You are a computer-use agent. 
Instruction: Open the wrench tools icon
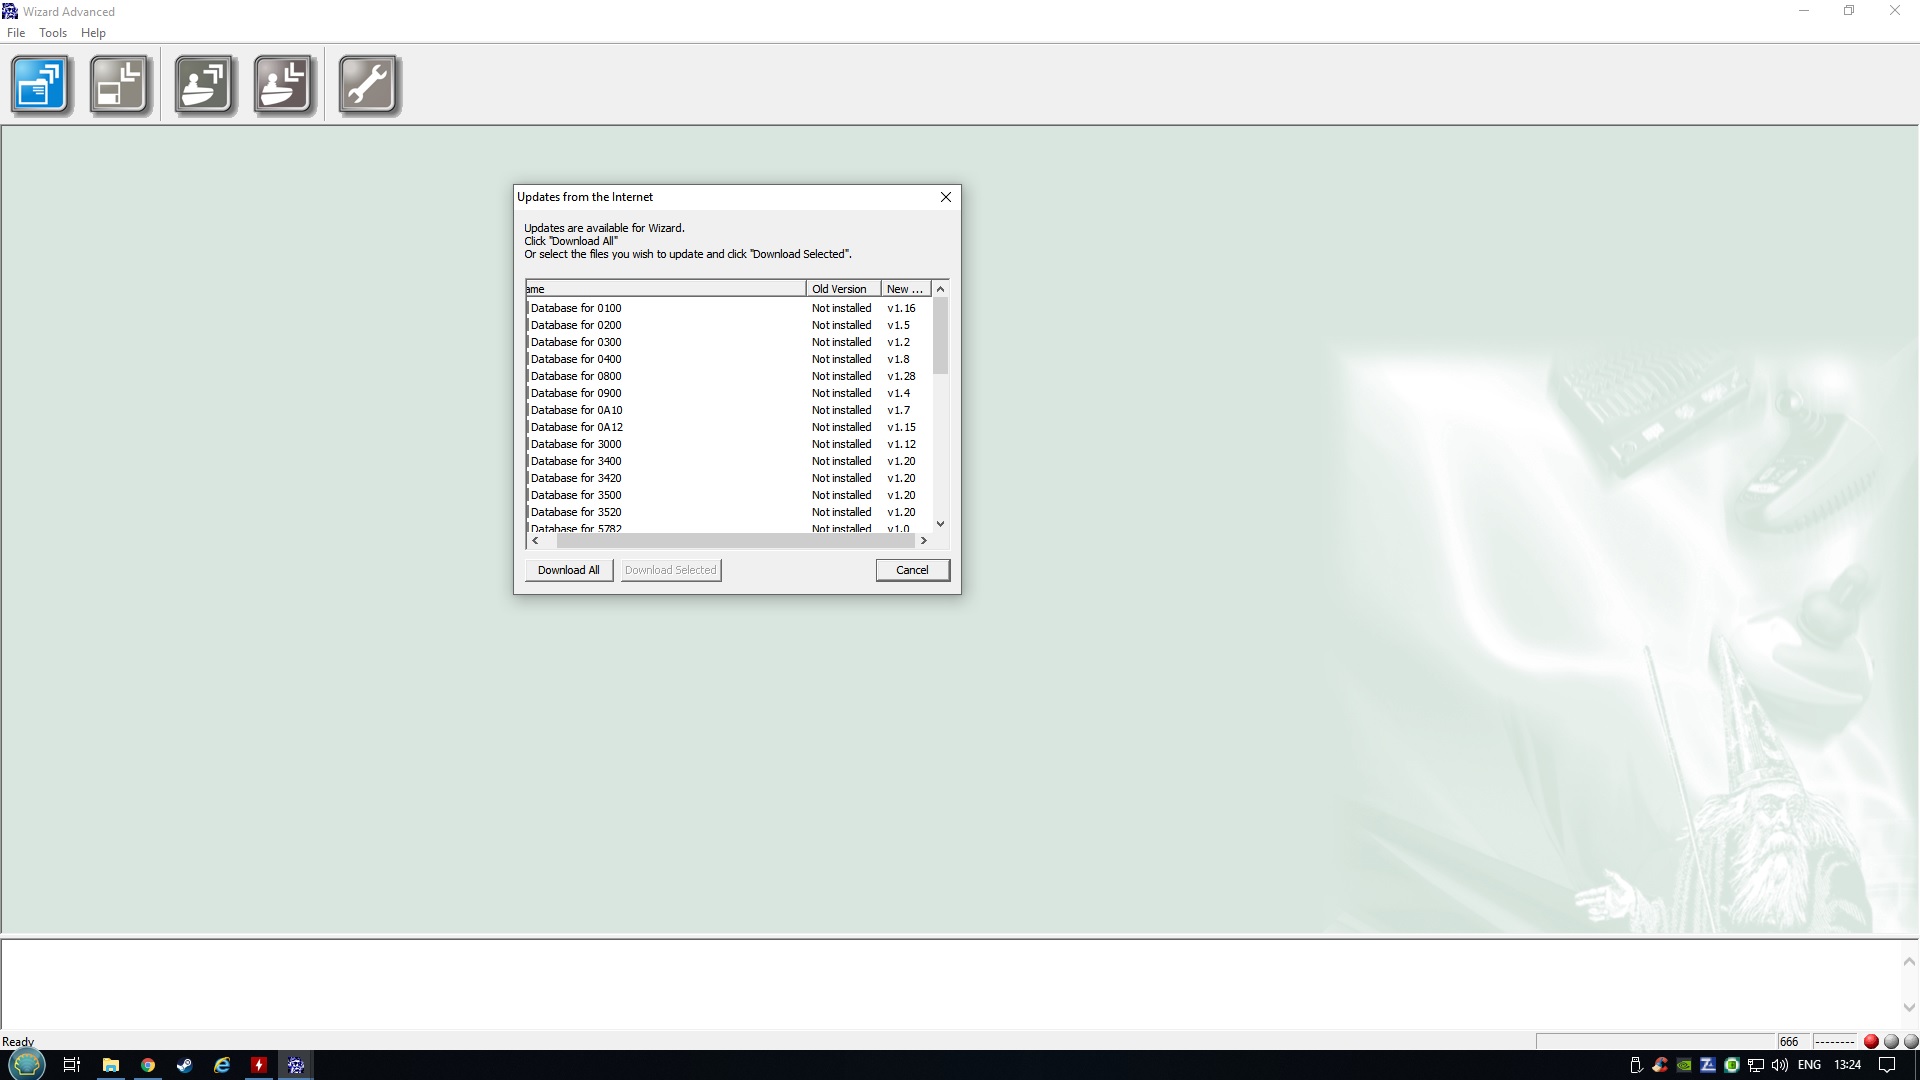(368, 85)
